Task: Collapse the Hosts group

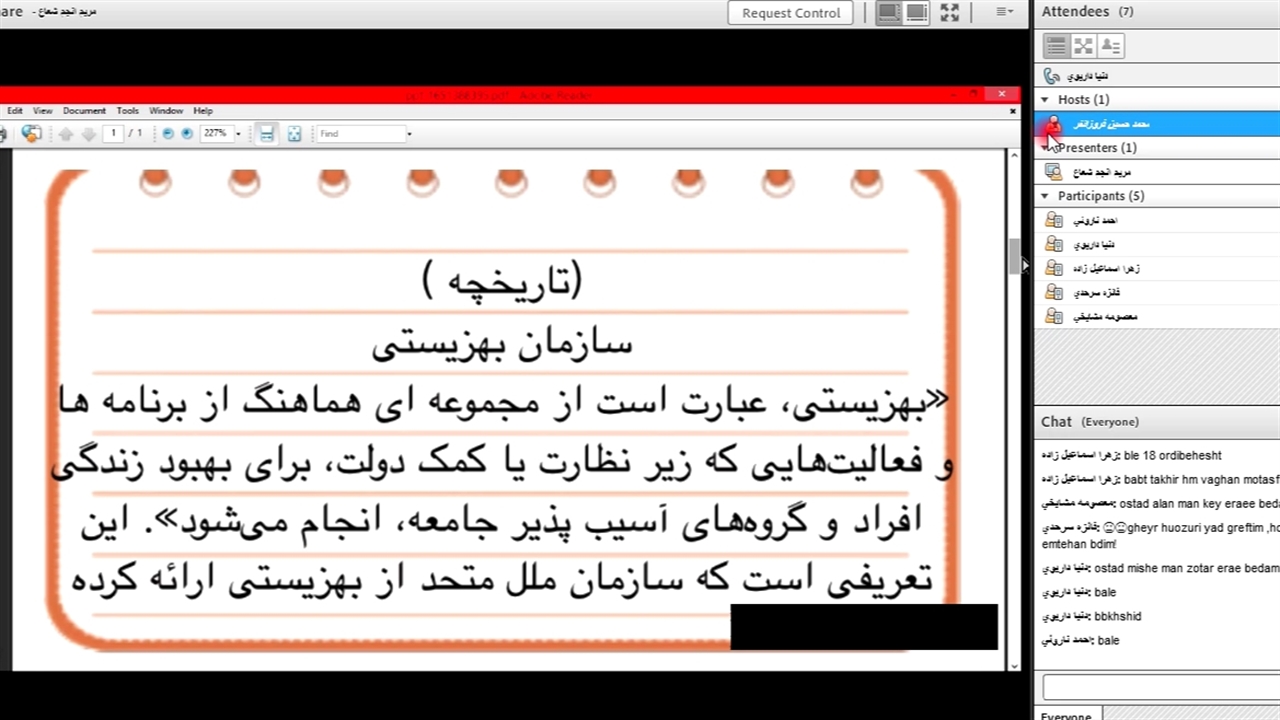Action: 1046,100
